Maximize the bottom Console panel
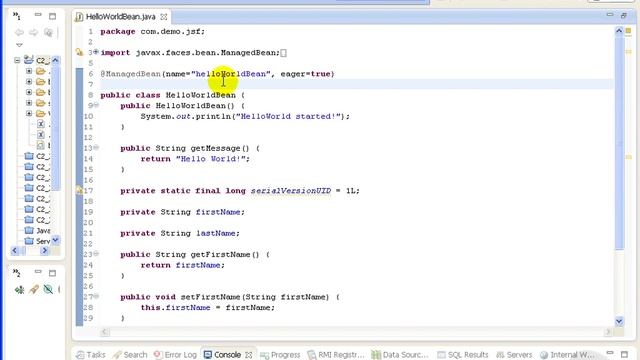The image size is (640, 360). pos(624,354)
